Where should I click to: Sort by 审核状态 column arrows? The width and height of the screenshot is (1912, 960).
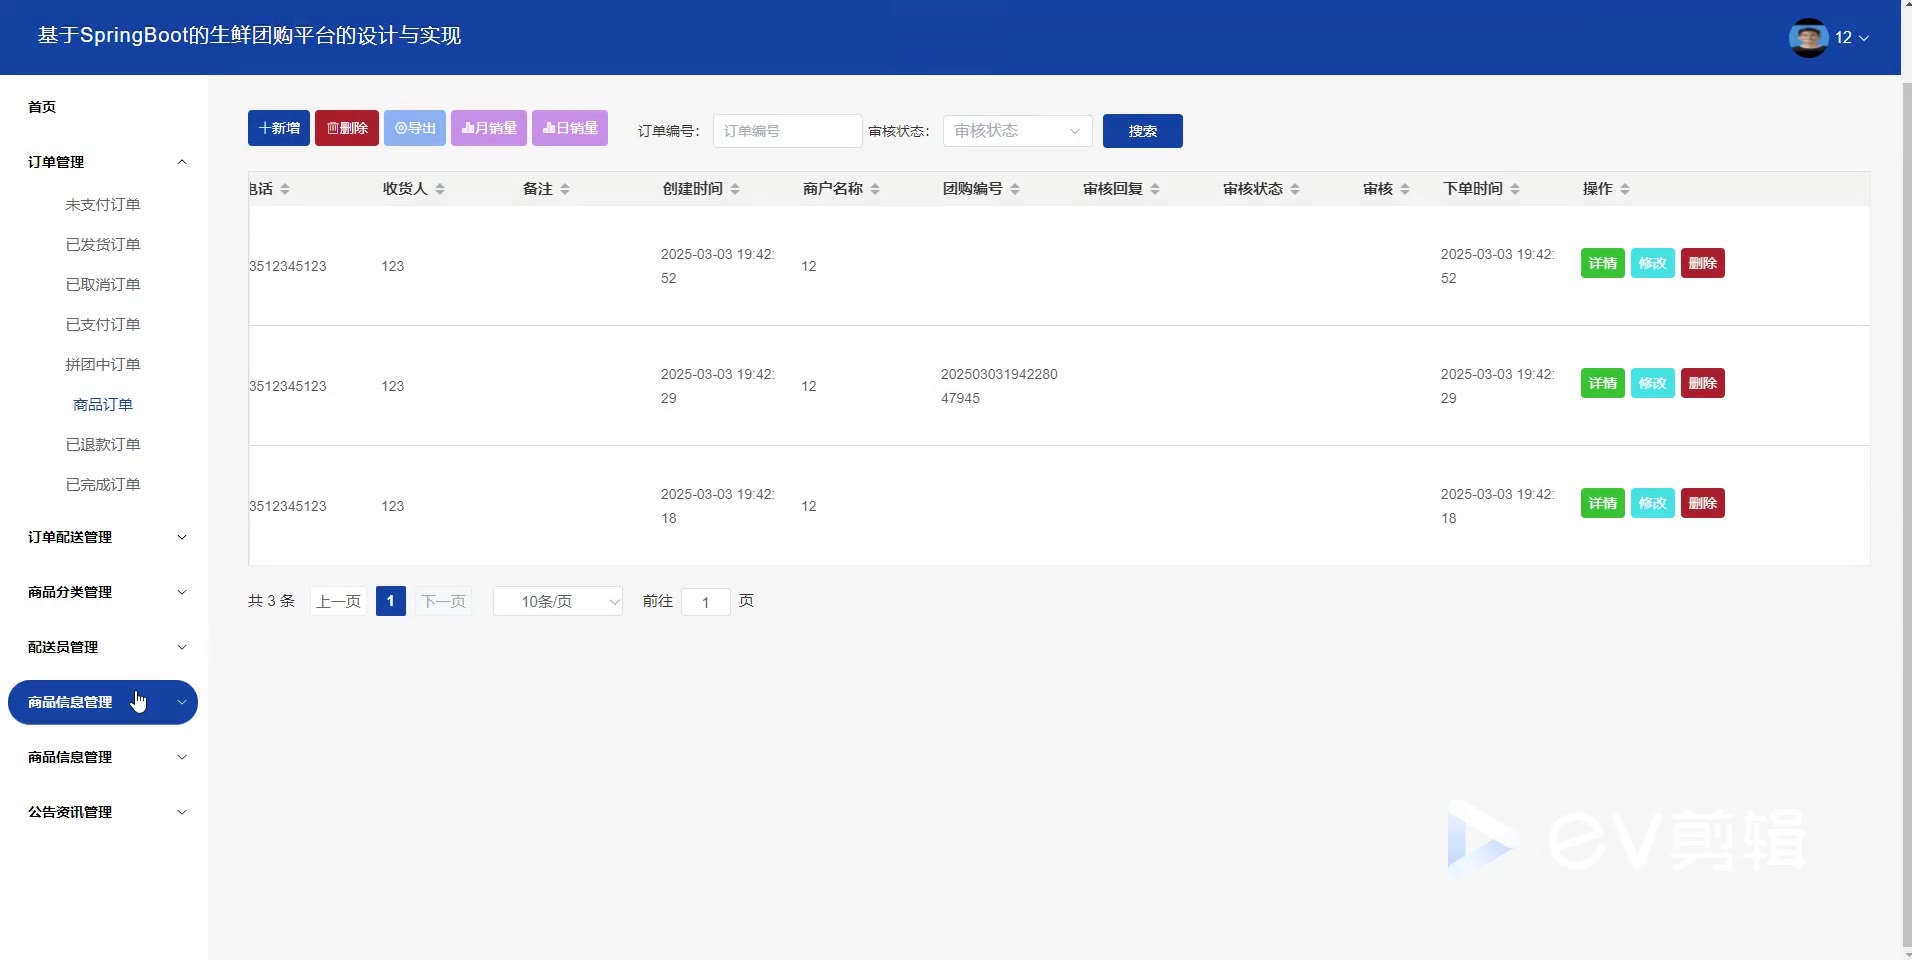[x=1295, y=189]
